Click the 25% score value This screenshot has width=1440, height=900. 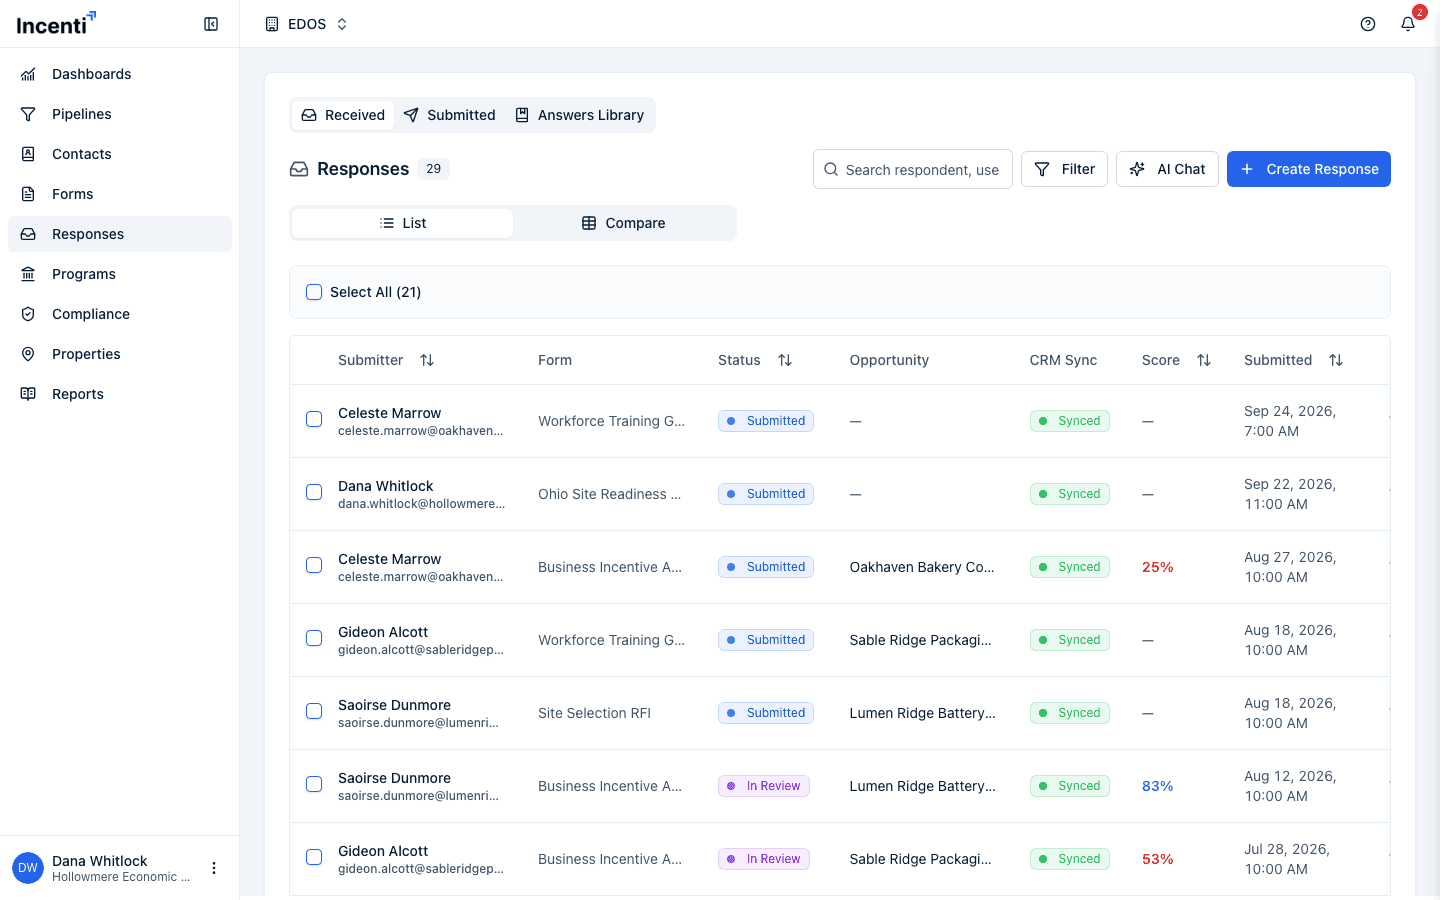[1158, 567]
